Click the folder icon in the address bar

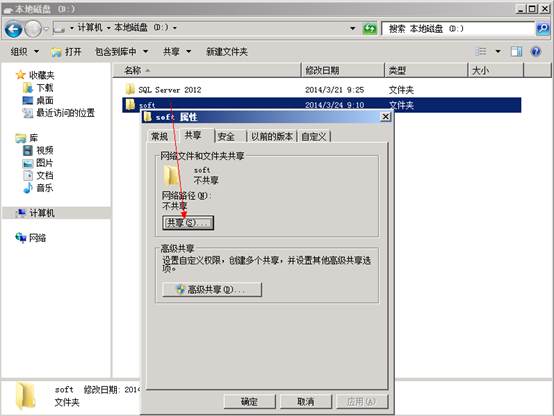click(x=59, y=28)
